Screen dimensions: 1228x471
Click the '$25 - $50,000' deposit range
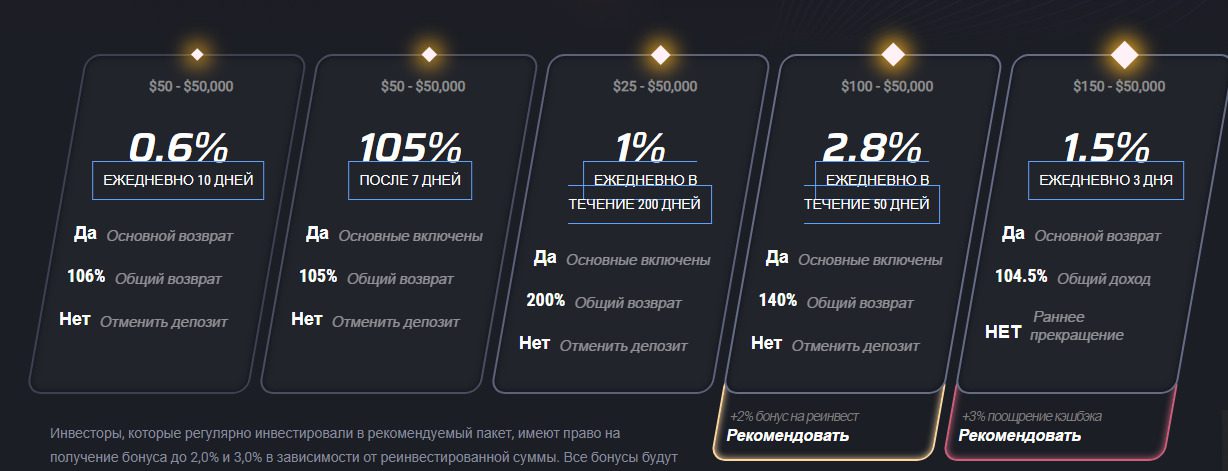(x=655, y=87)
